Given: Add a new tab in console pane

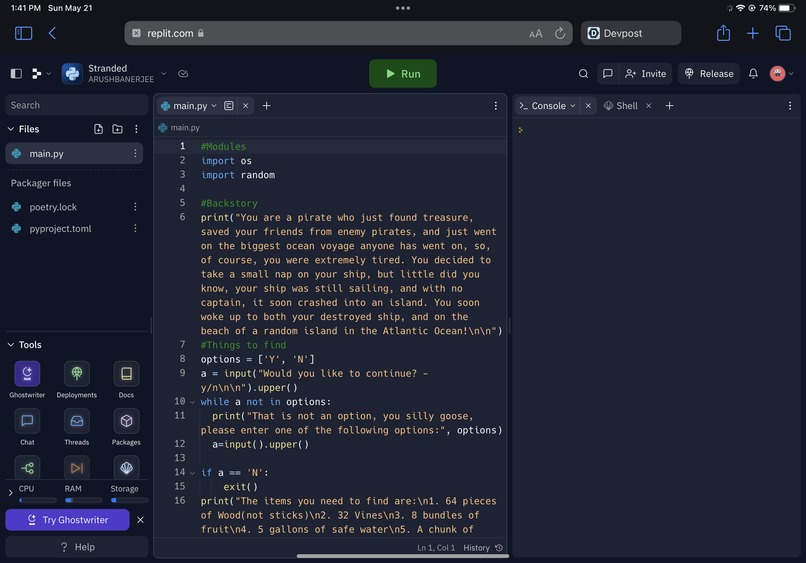Looking at the screenshot, I should tap(669, 105).
